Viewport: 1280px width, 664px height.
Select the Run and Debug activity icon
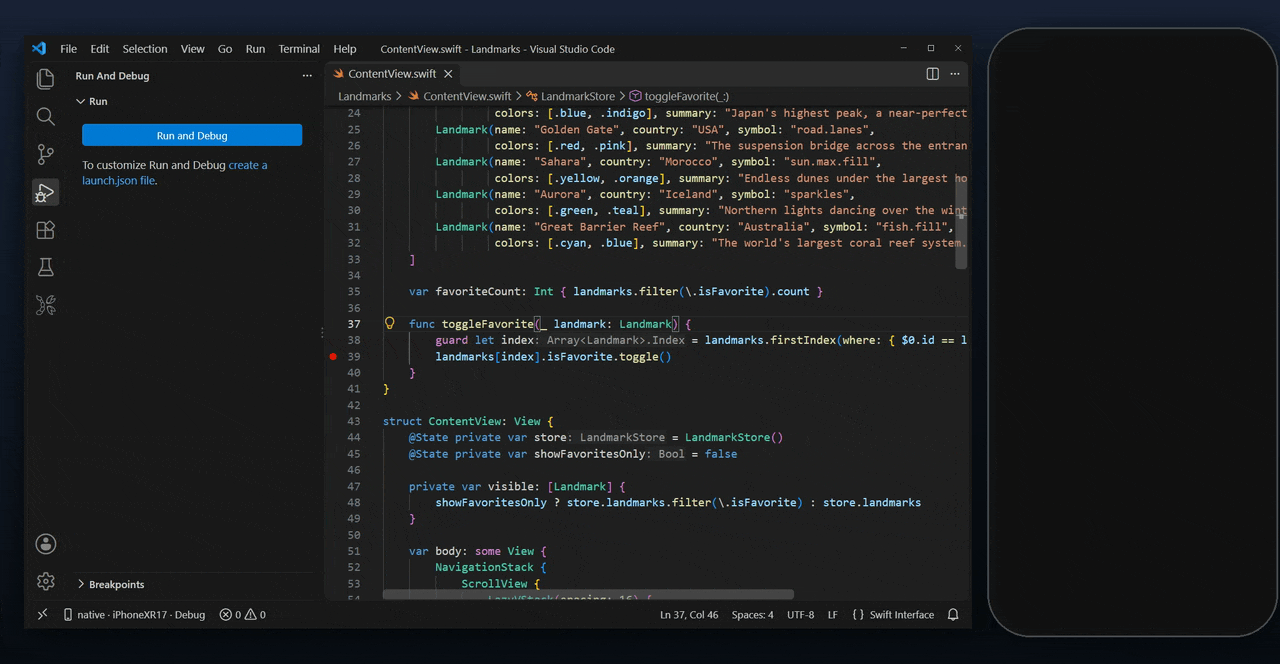coord(45,192)
